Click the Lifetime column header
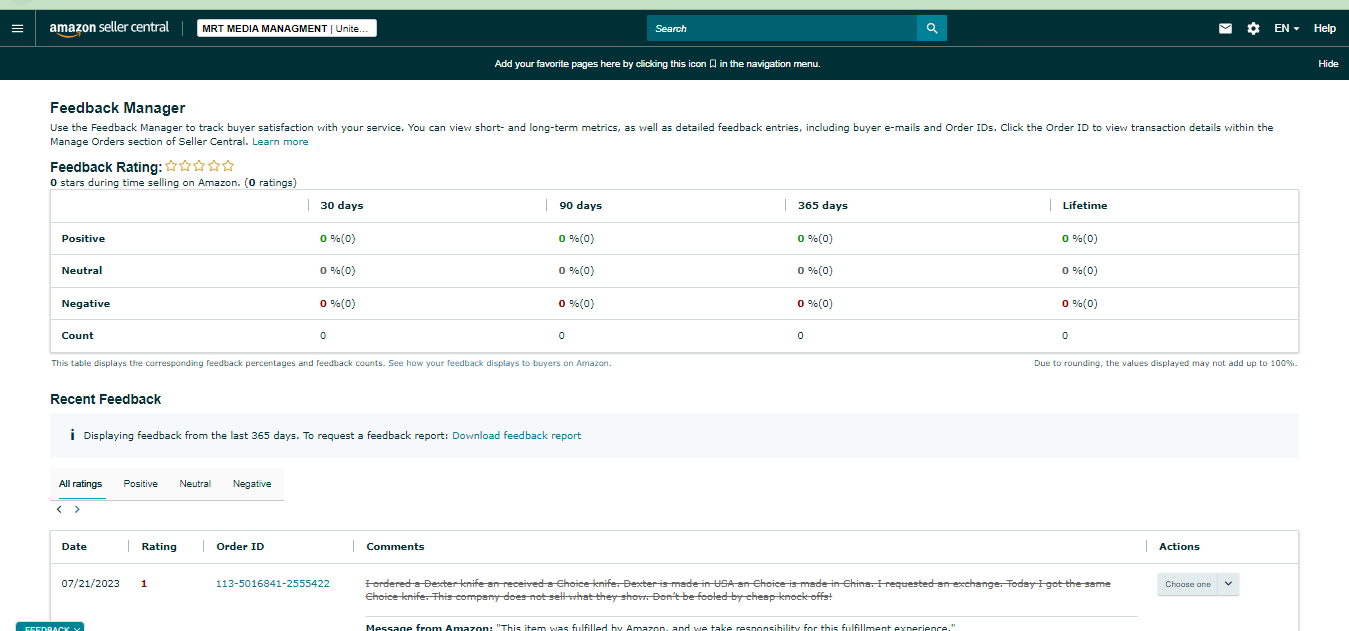 click(1085, 205)
